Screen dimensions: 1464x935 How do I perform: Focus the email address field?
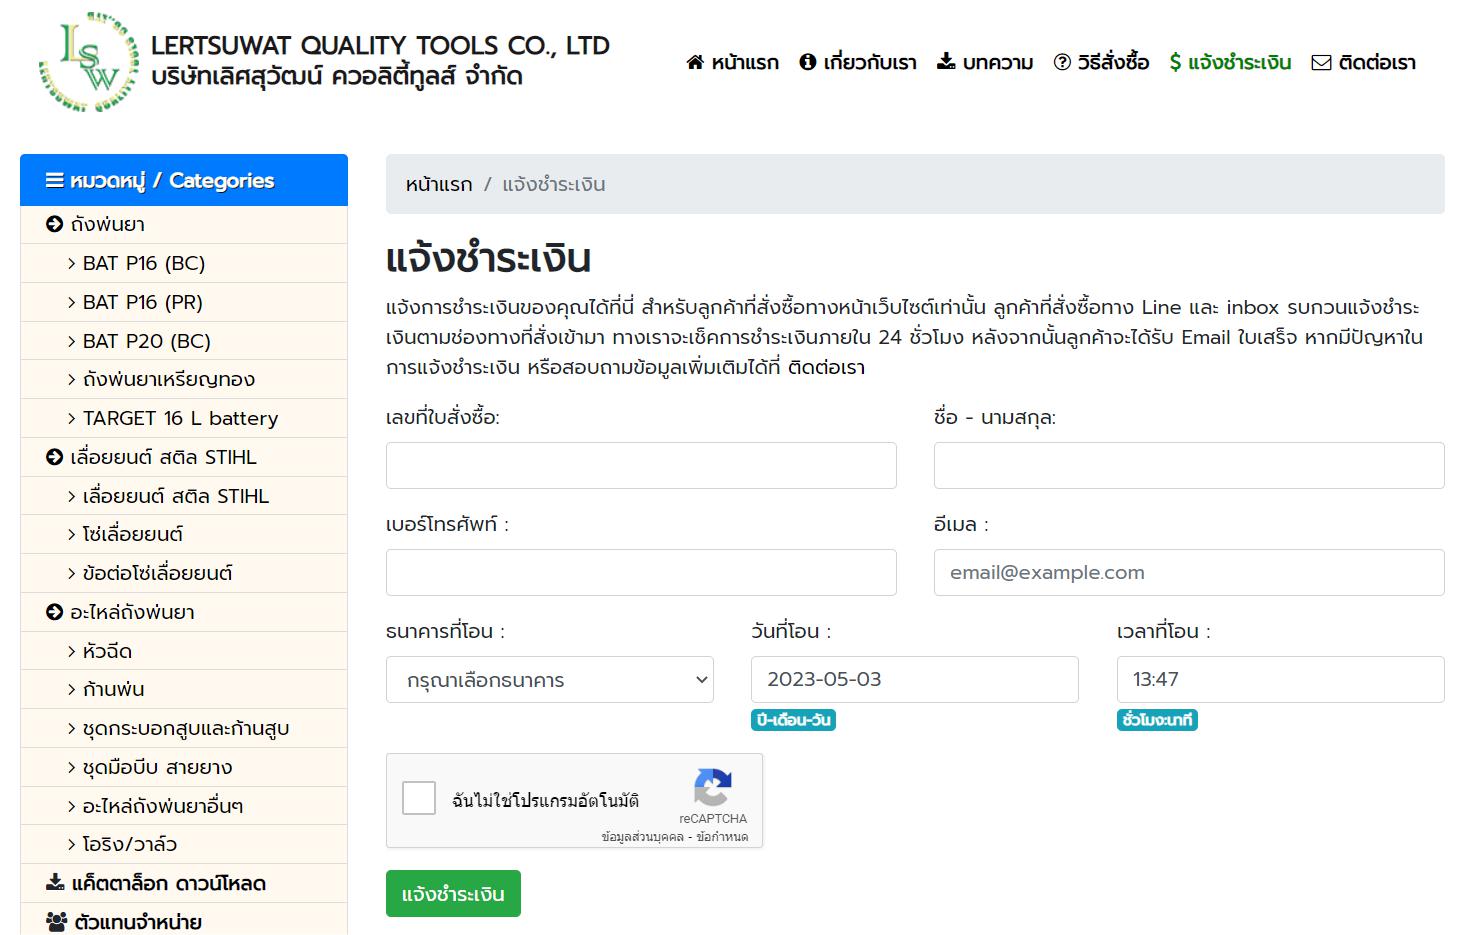tap(1188, 573)
